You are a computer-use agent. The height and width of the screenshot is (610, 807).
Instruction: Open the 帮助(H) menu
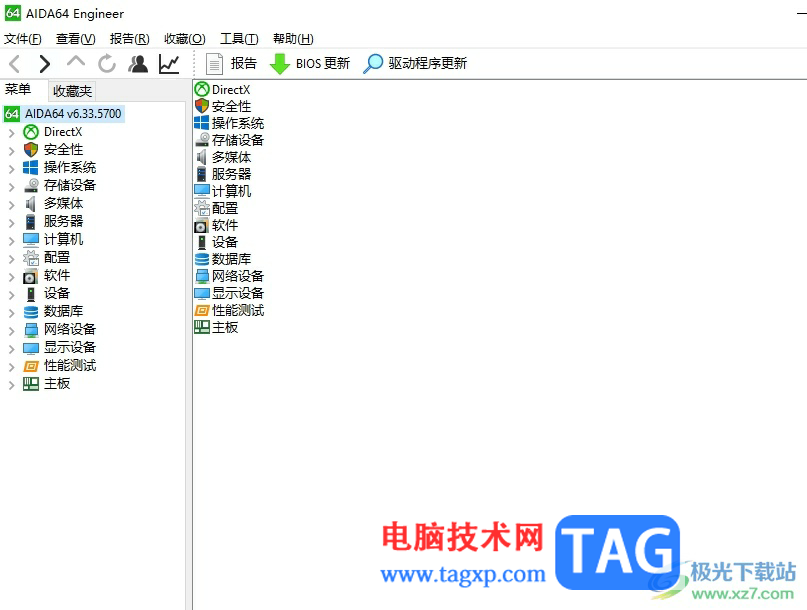click(293, 39)
